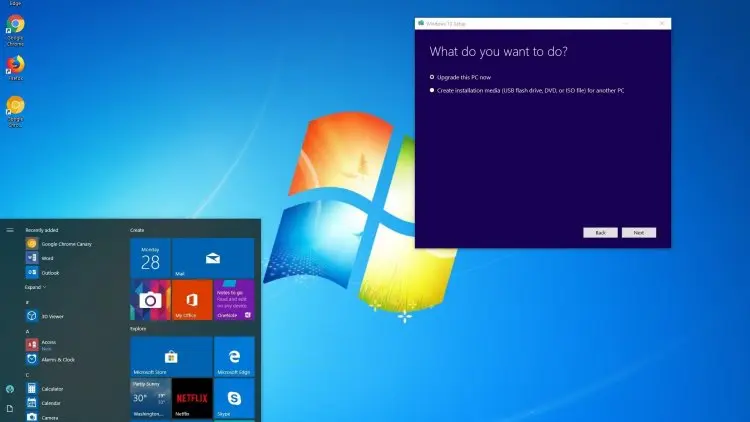Open Calendar from app list

point(44,403)
